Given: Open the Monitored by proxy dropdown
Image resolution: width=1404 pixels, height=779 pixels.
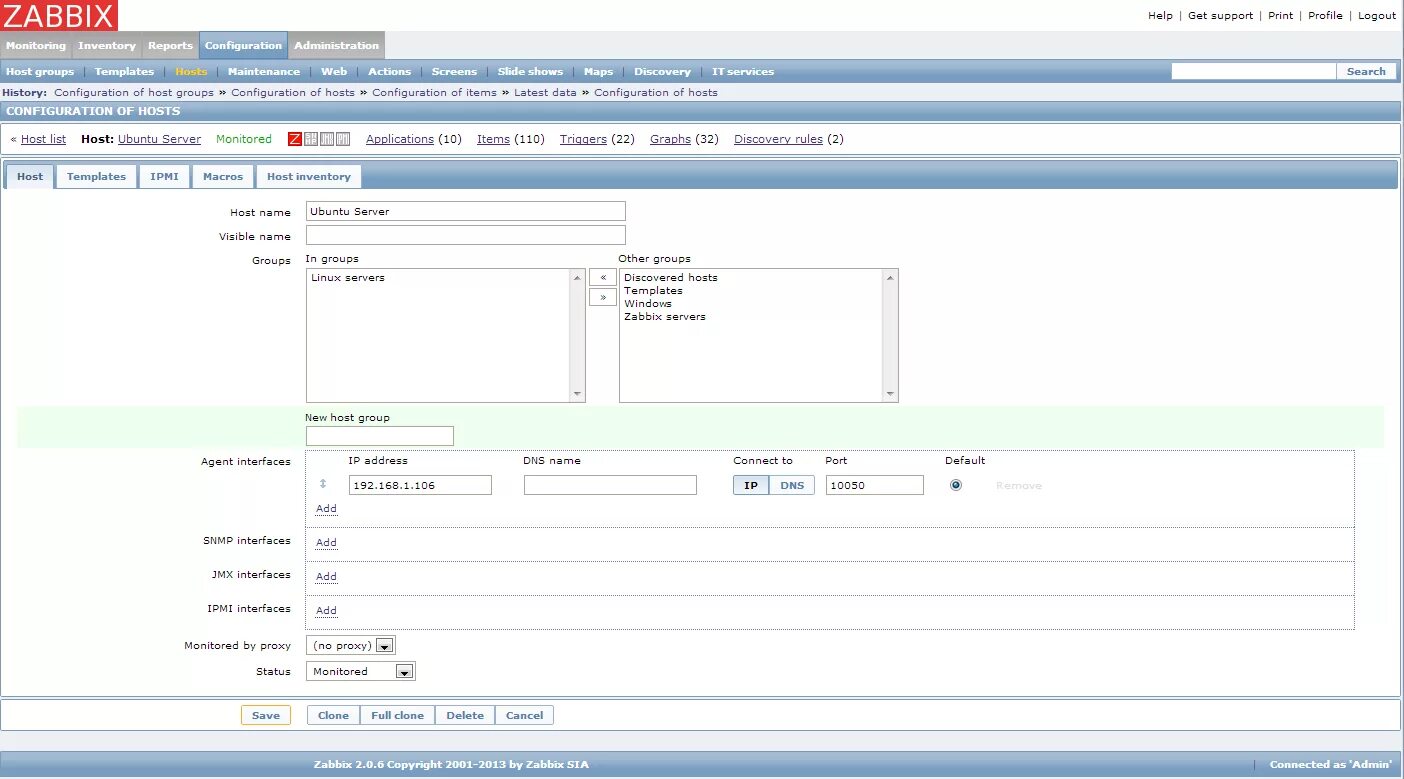Looking at the screenshot, I should point(351,646).
